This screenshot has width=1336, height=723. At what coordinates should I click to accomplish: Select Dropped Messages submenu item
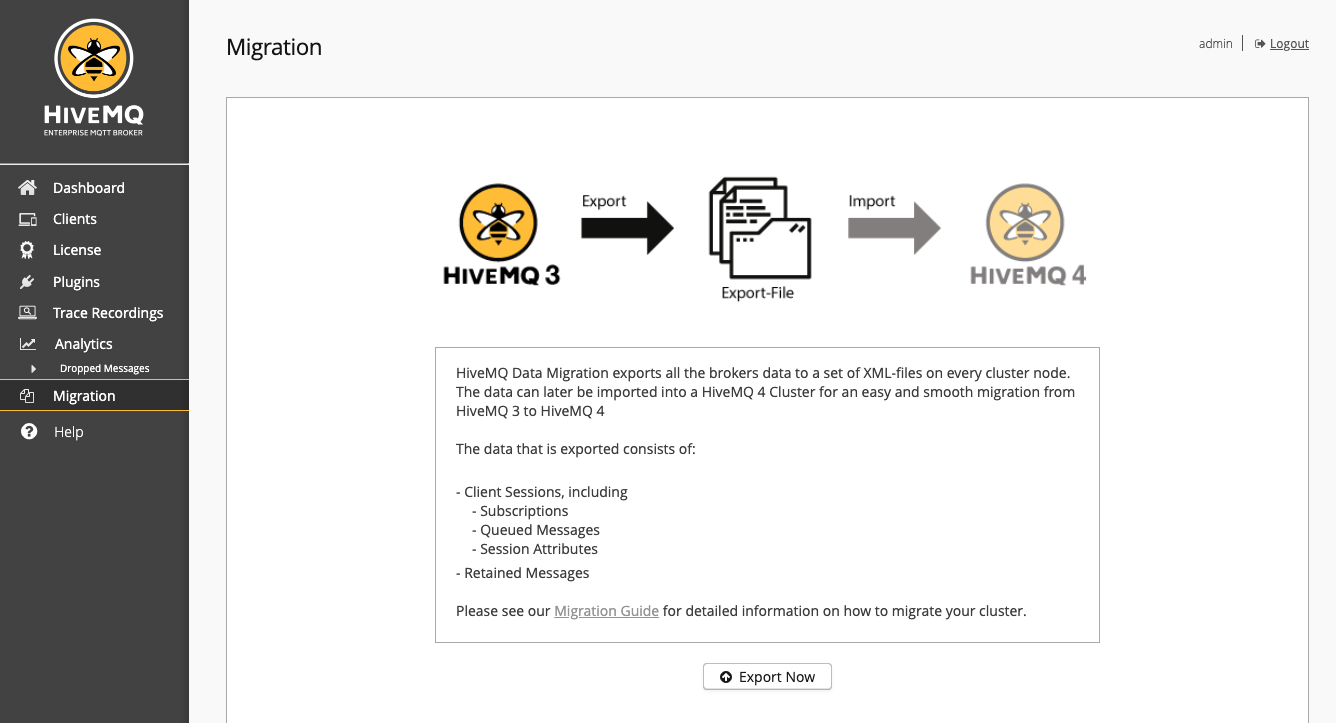tap(104, 369)
